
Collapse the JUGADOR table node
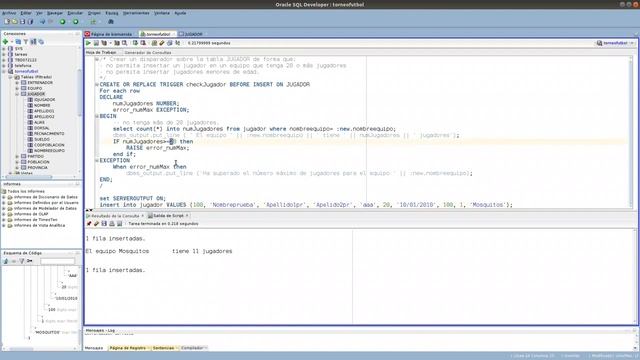click(17, 94)
